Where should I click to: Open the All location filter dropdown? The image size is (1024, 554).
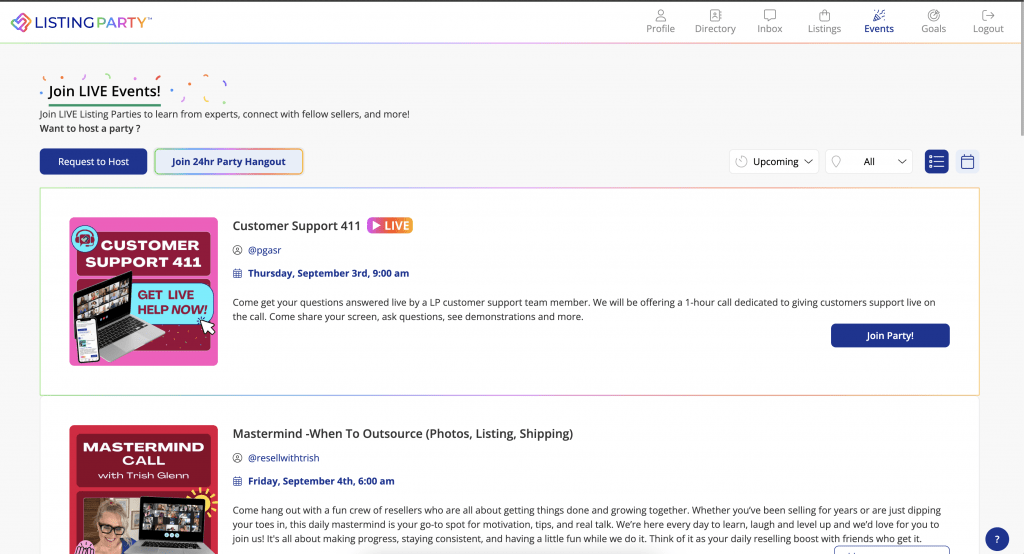point(869,161)
